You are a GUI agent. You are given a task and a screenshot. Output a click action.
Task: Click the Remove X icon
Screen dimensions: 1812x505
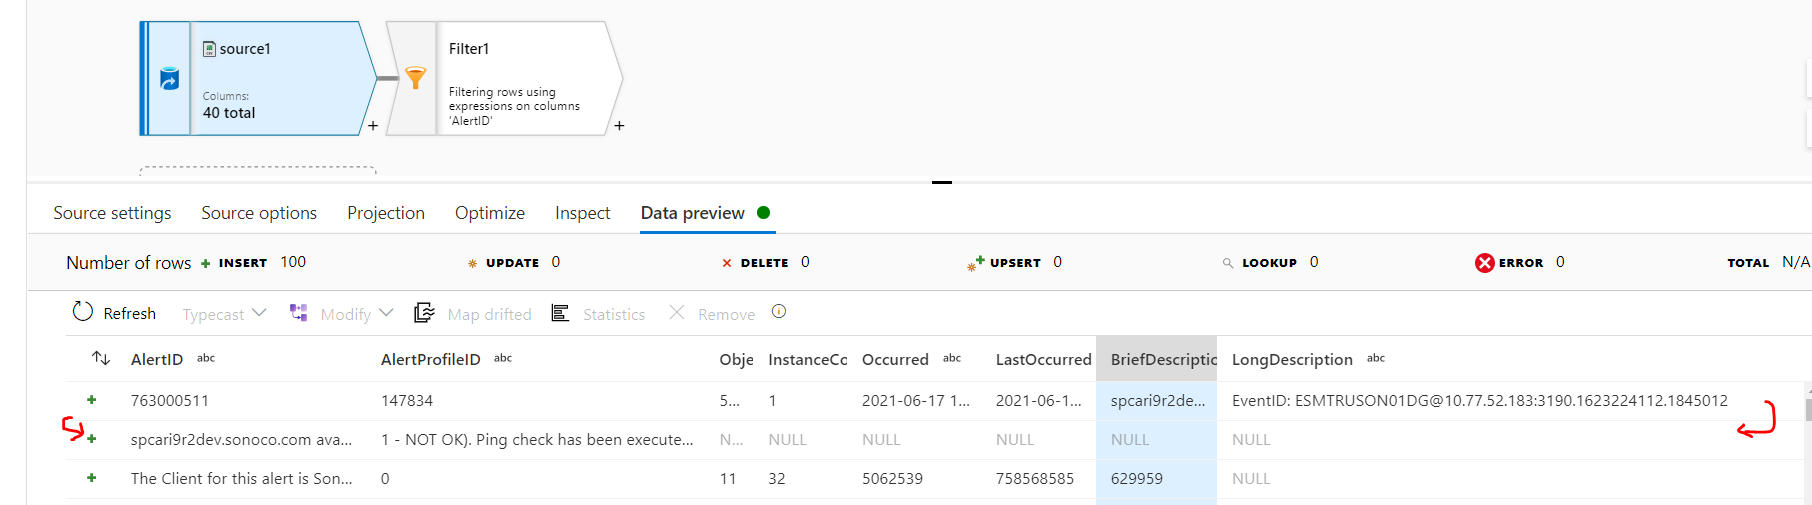(677, 312)
